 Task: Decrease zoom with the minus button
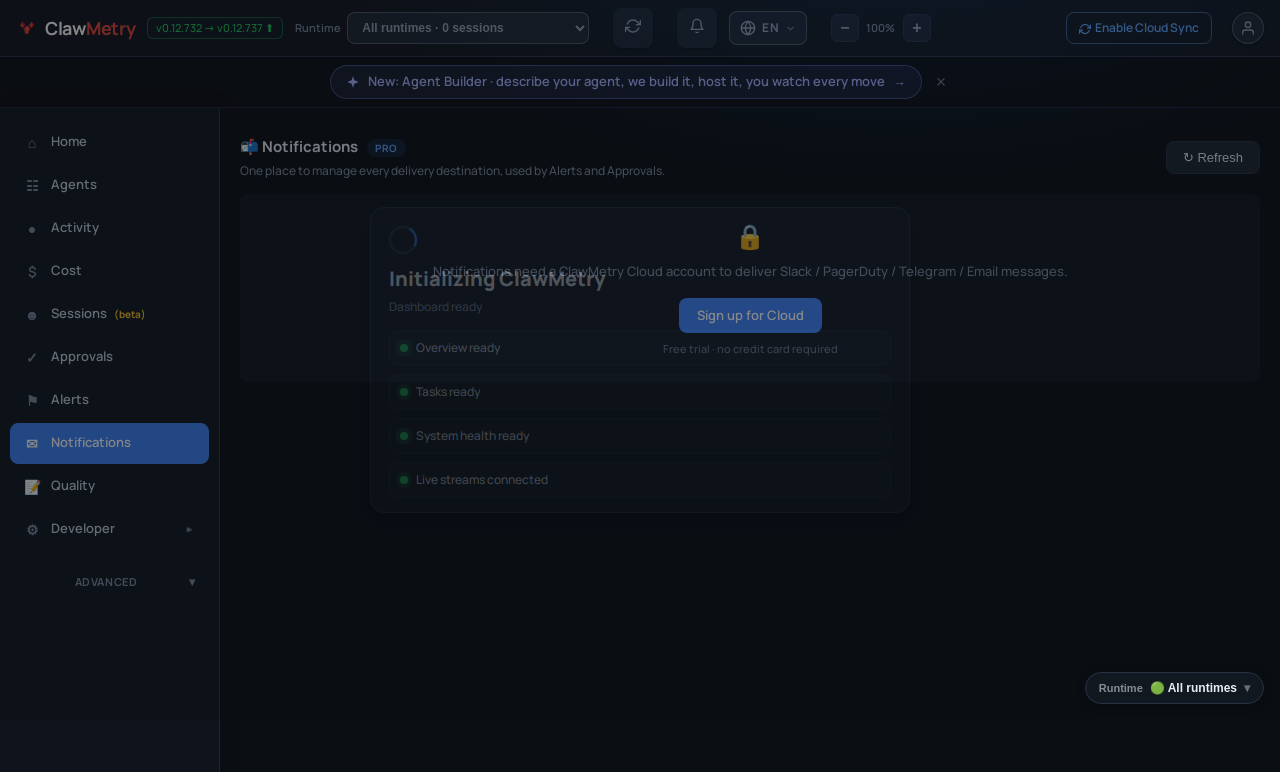pos(845,28)
